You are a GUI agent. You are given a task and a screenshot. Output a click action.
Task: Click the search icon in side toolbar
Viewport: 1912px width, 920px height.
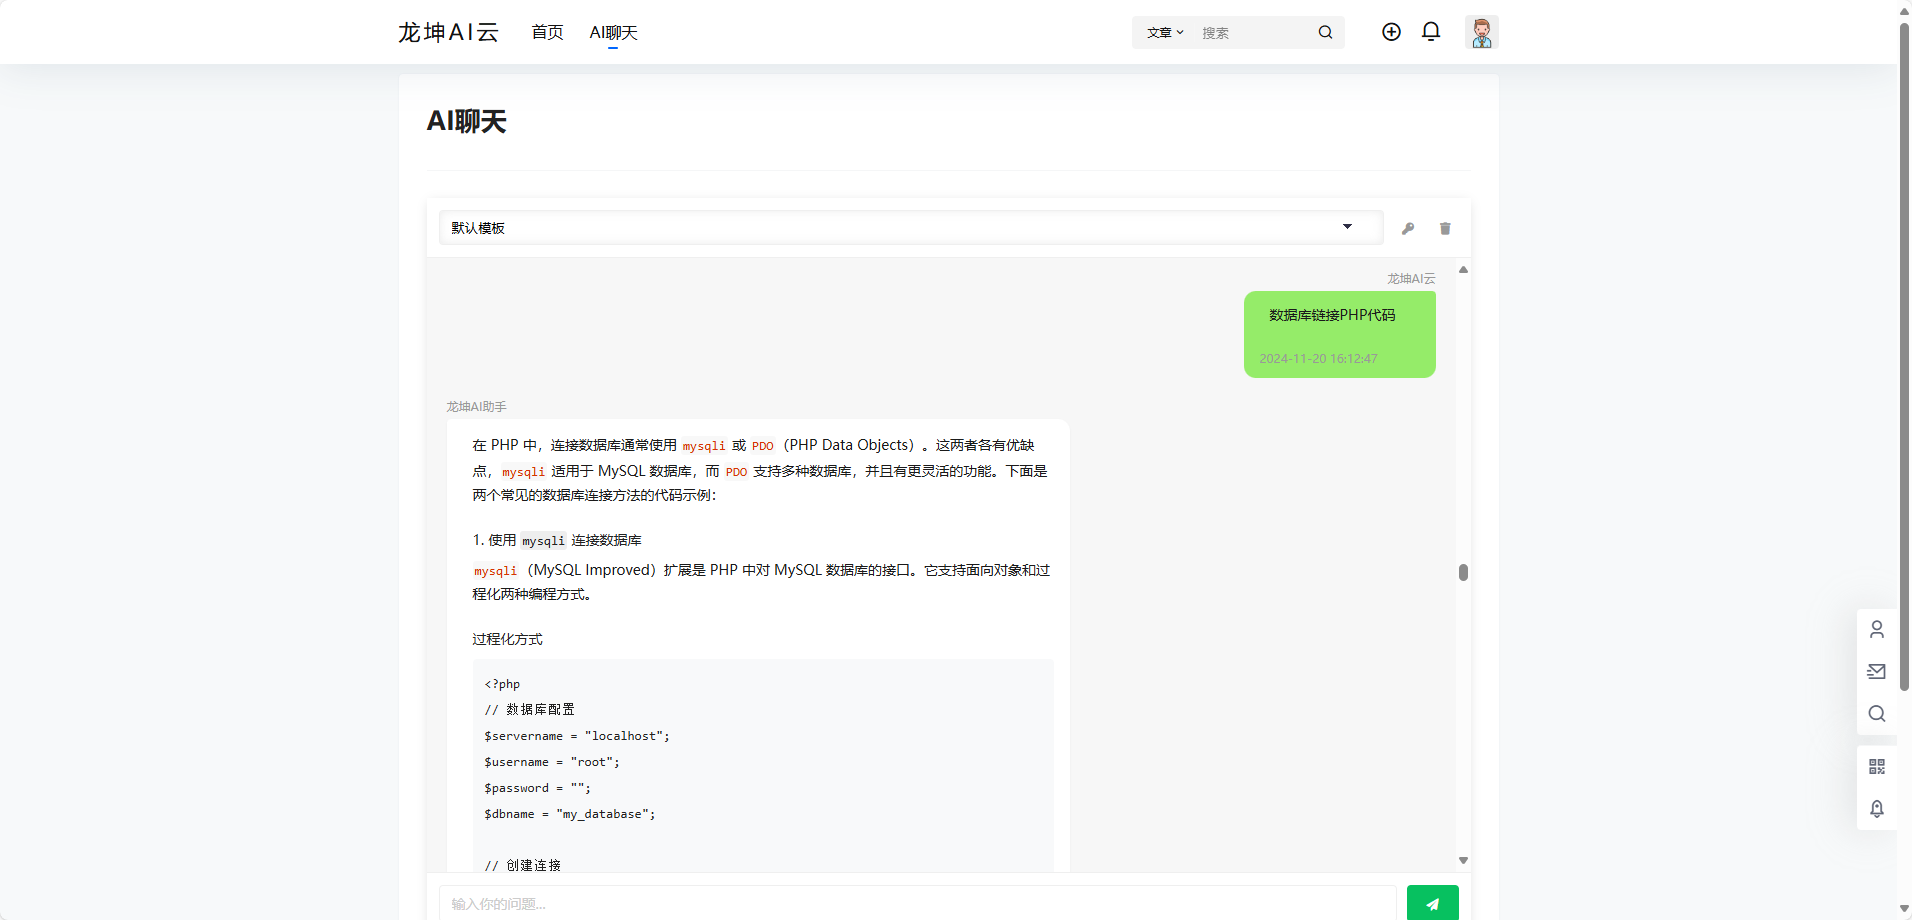(x=1877, y=713)
